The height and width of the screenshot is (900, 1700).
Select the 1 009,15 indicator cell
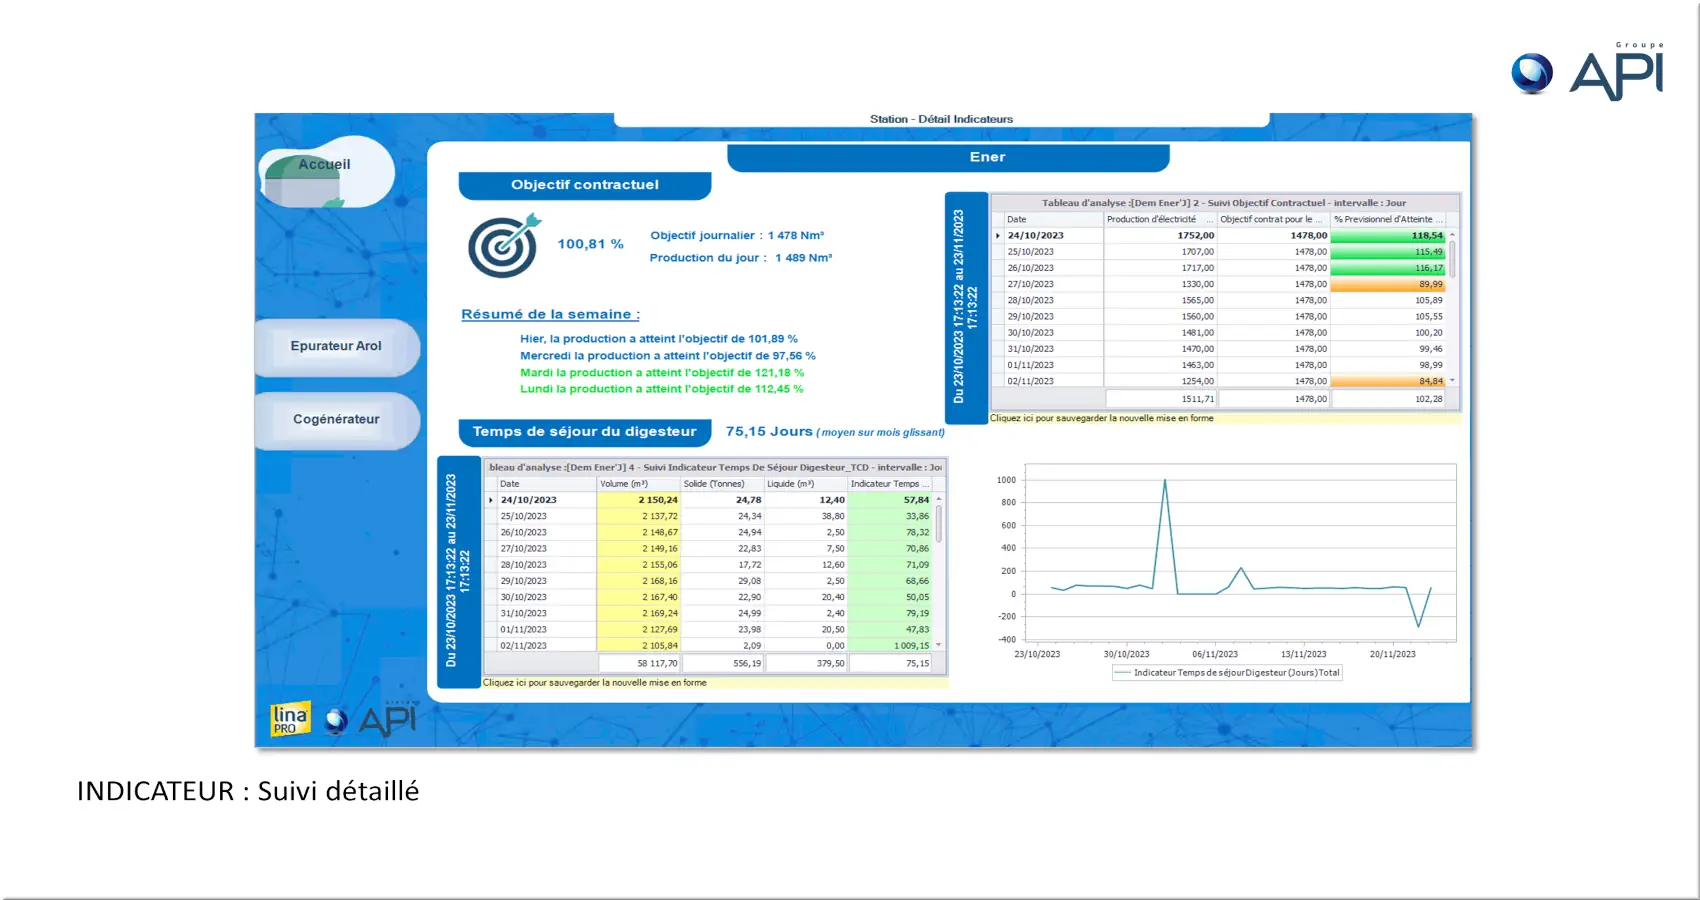coord(890,646)
